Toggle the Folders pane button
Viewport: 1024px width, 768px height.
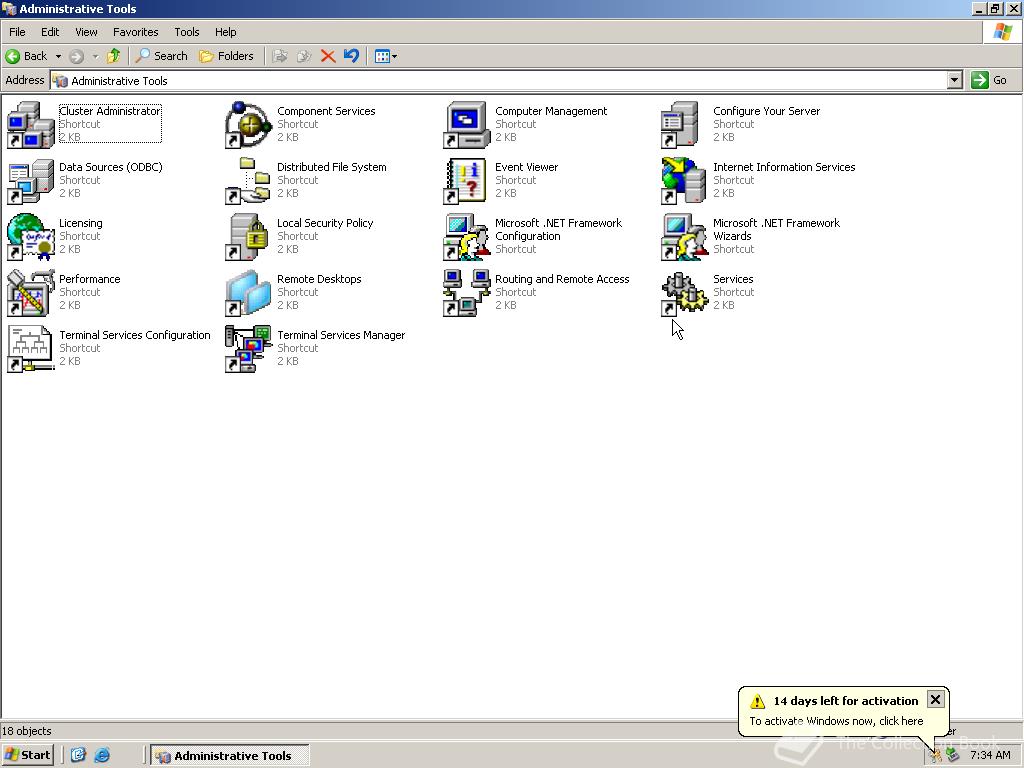click(227, 56)
